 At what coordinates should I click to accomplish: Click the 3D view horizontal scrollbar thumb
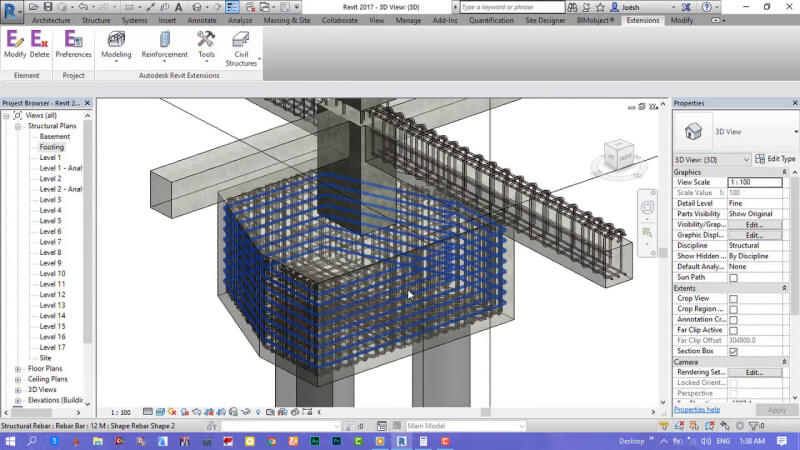pos(486,412)
